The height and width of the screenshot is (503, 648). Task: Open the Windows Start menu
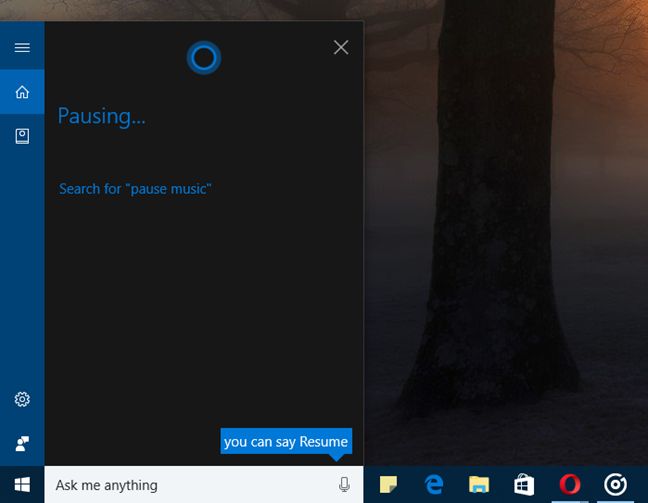point(22,484)
